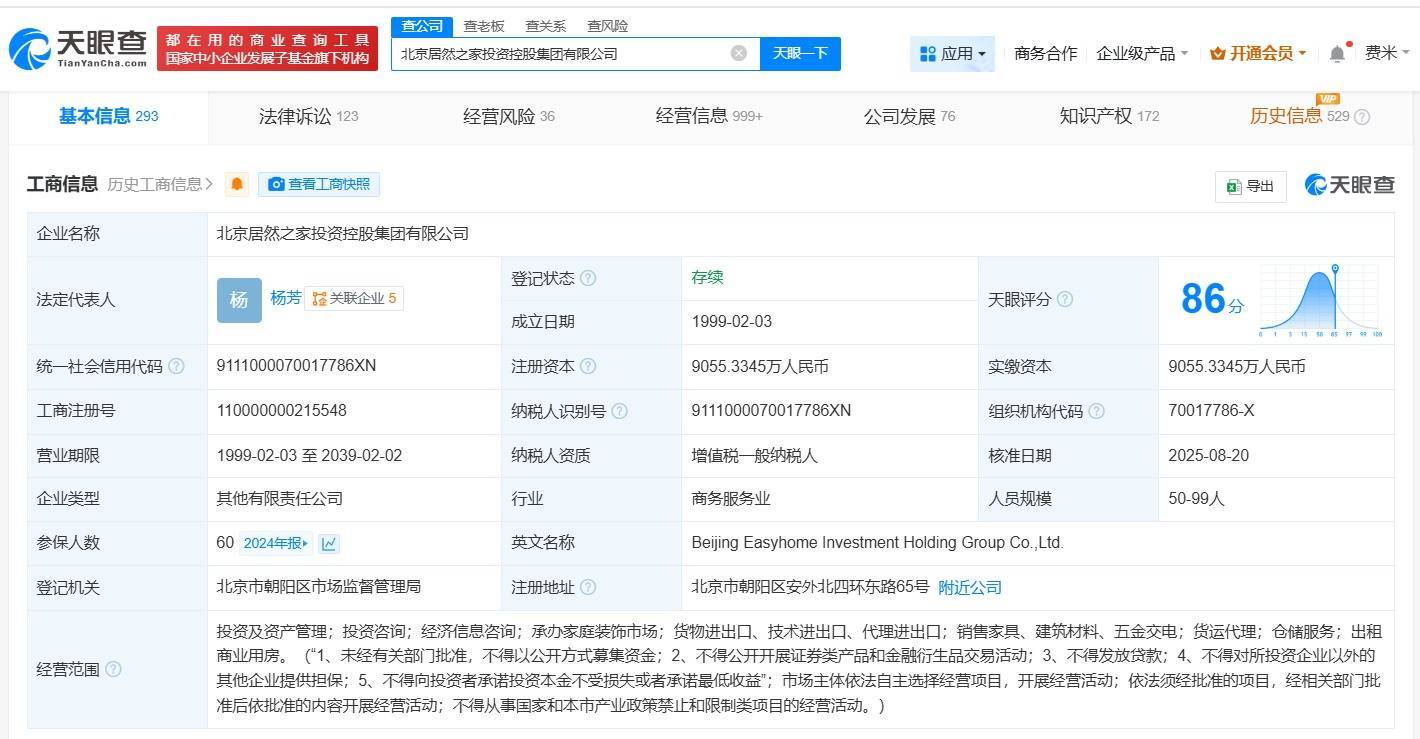1420x739 pixels.
Task: Click help icon beside 天眼评分
Action: 1065,300
